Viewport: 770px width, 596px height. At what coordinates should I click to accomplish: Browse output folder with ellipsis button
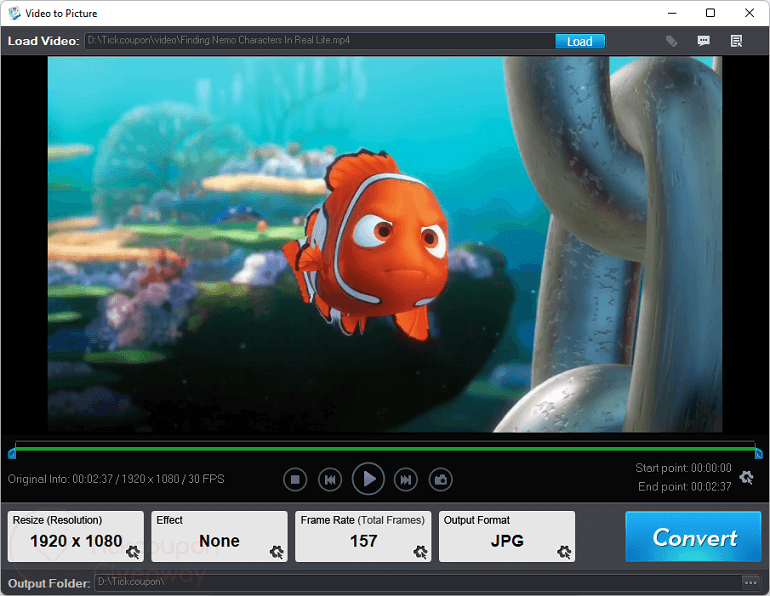click(x=750, y=583)
